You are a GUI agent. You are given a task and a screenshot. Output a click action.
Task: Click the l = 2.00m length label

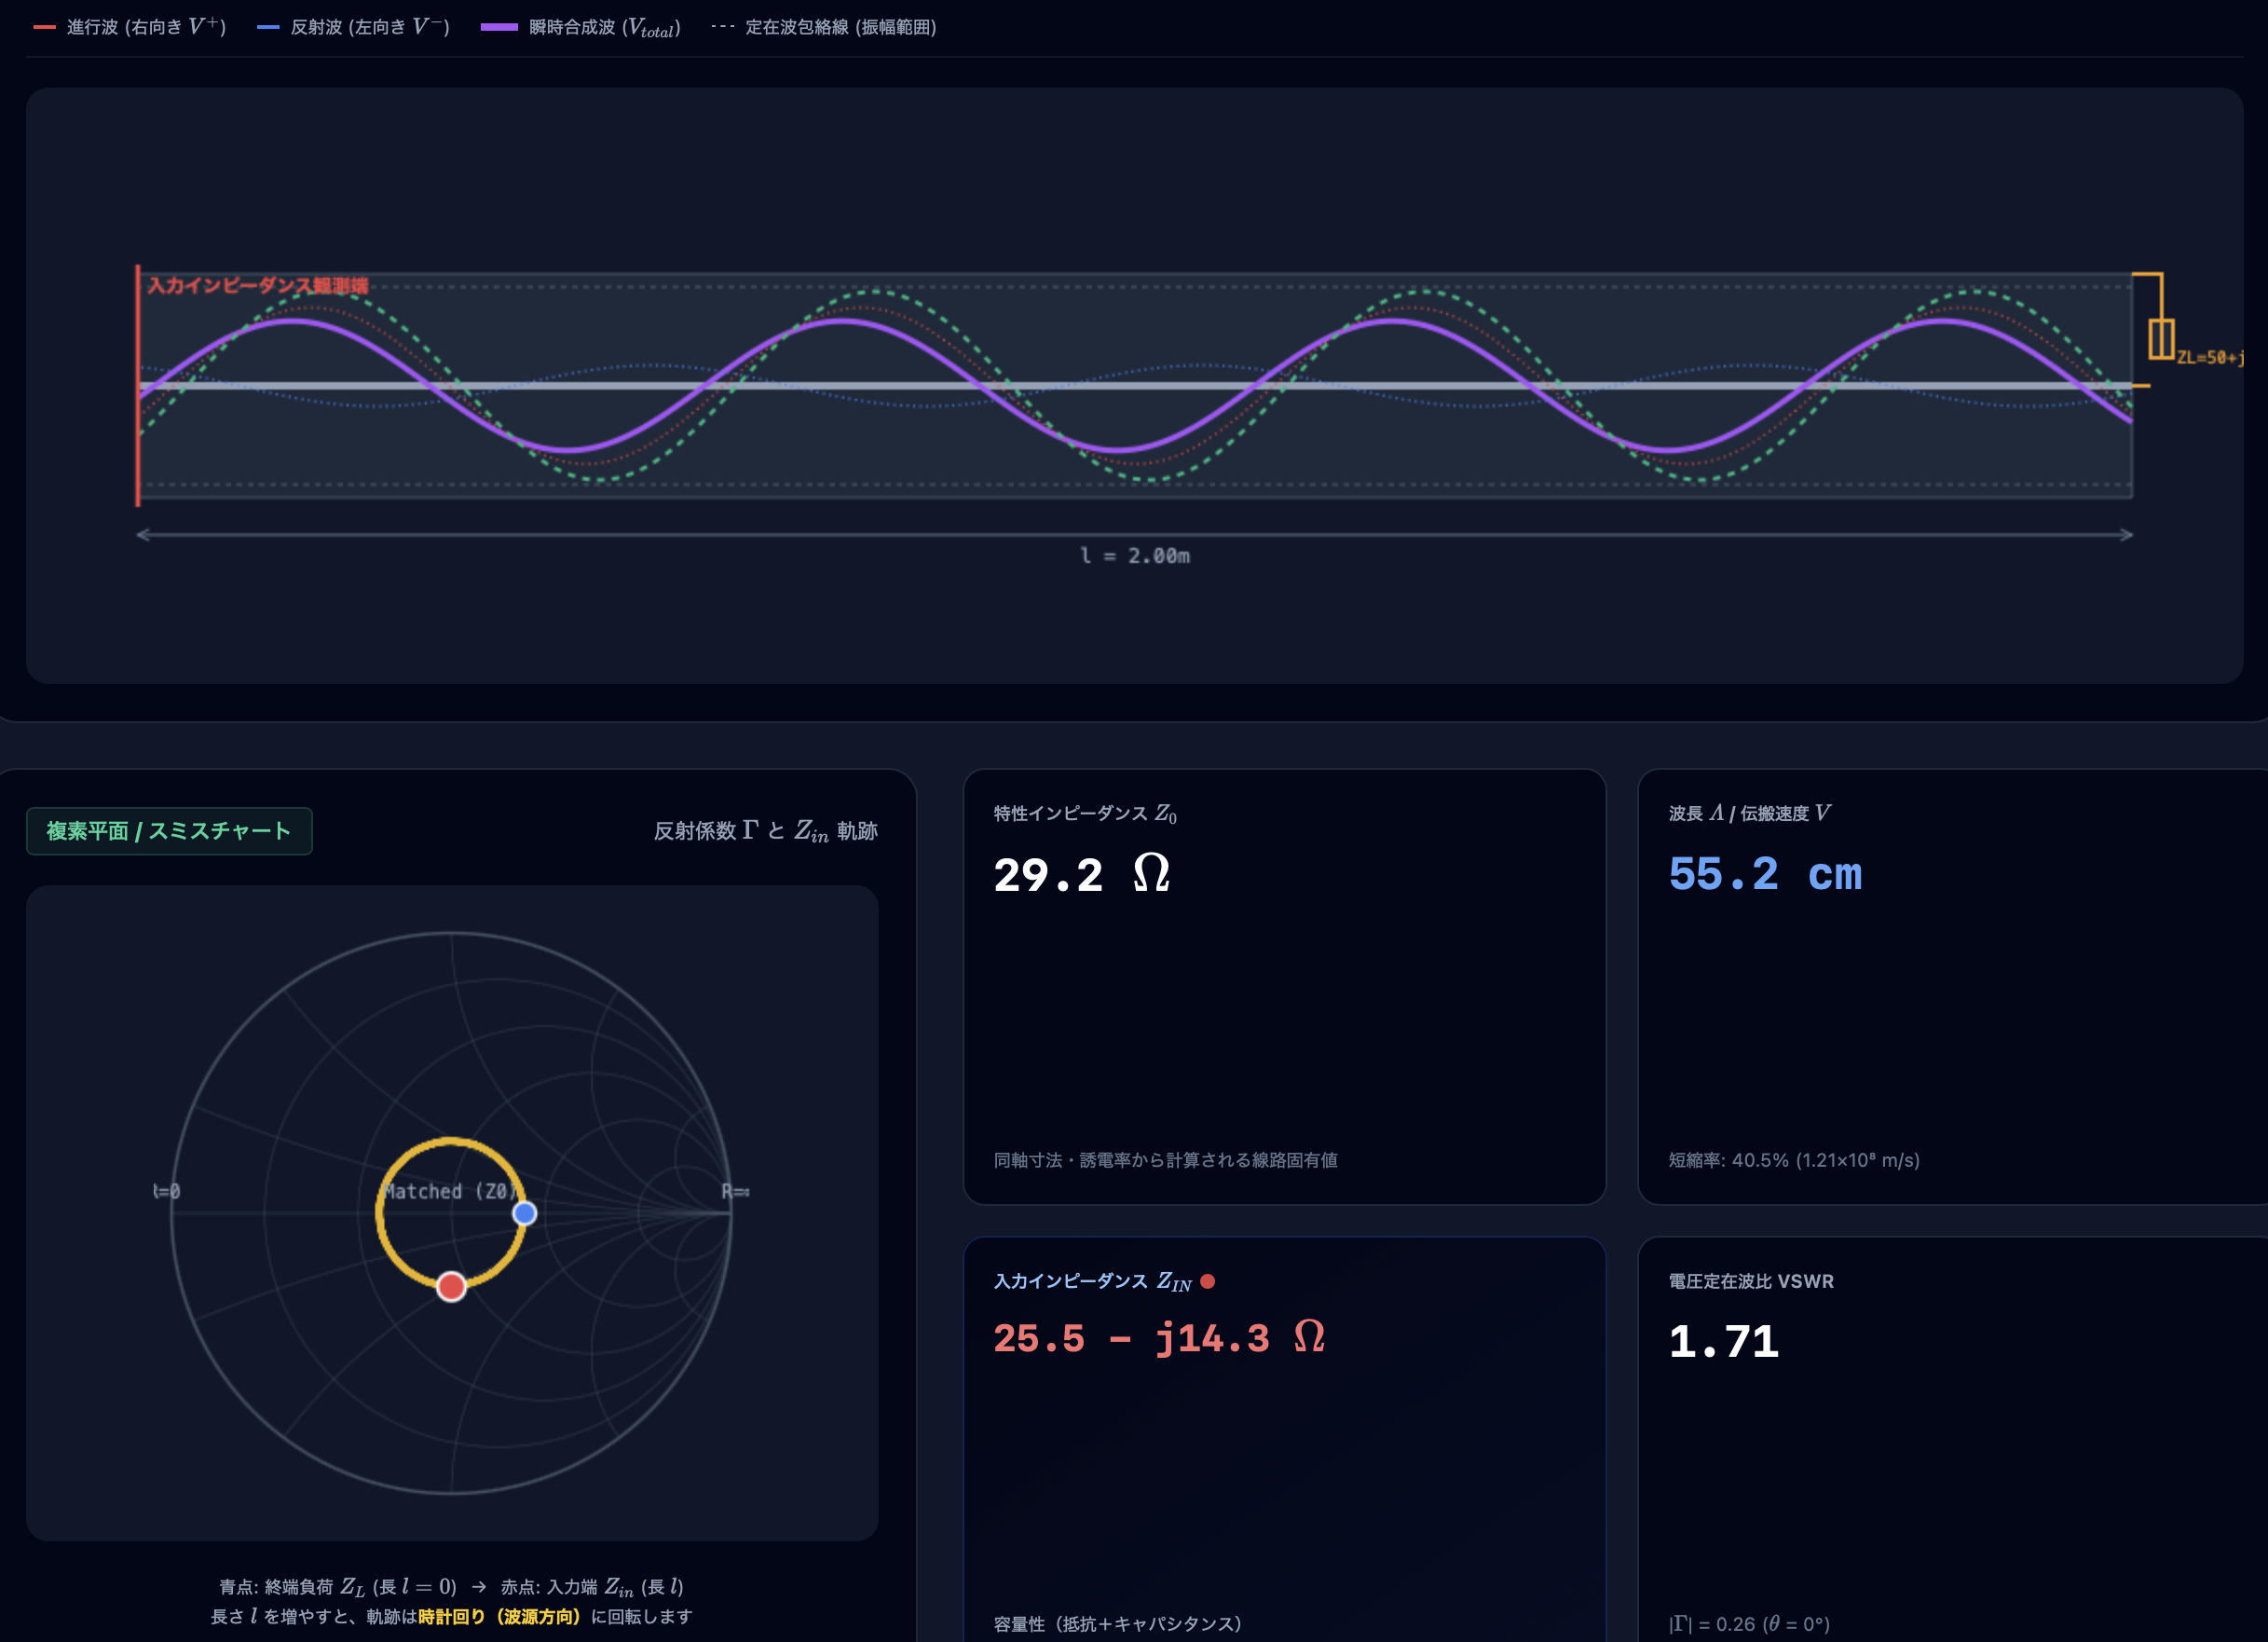pos(1134,555)
